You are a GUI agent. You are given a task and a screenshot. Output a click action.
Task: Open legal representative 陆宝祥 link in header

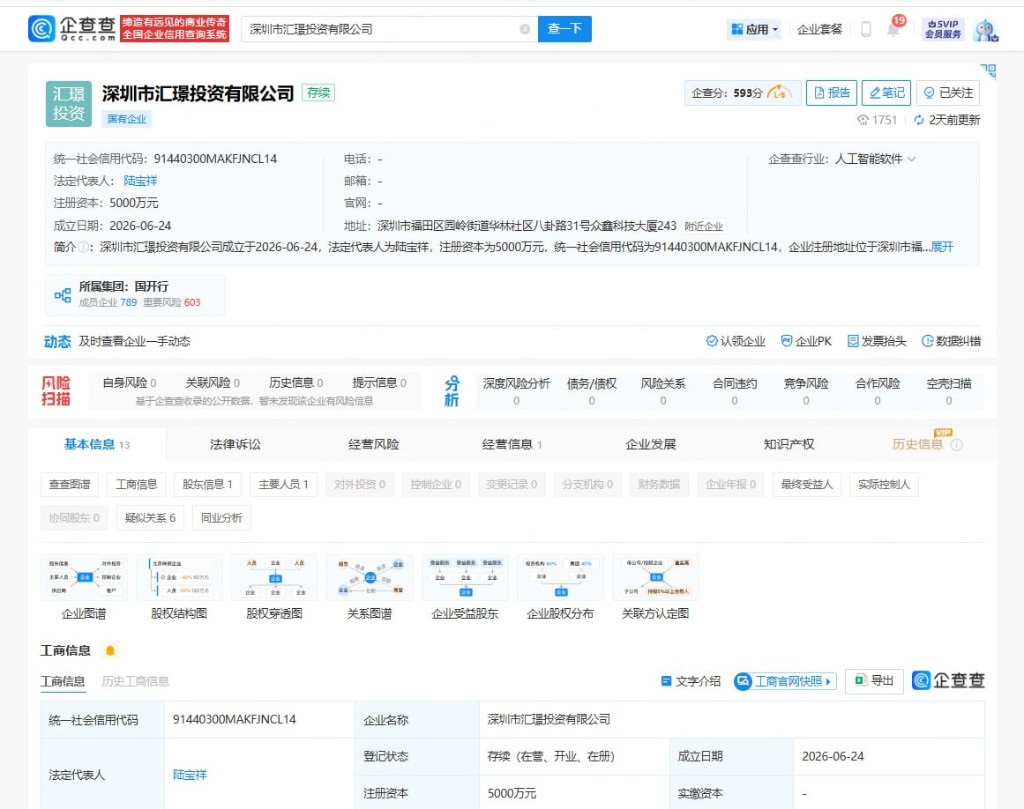pos(140,181)
